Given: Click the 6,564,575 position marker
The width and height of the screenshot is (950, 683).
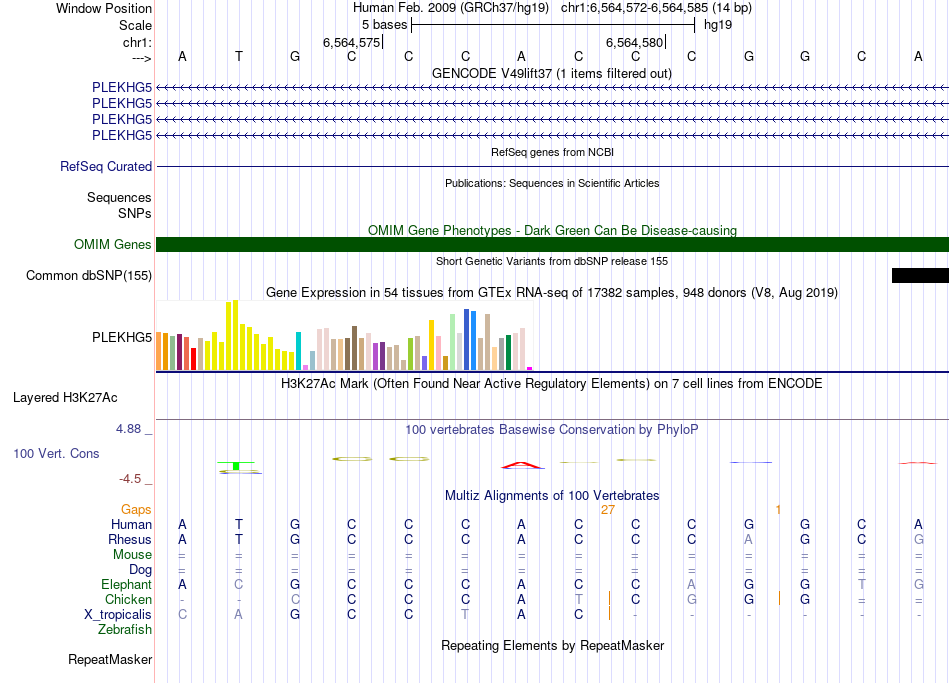Looking at the screenshot, I should coord(351,42).
